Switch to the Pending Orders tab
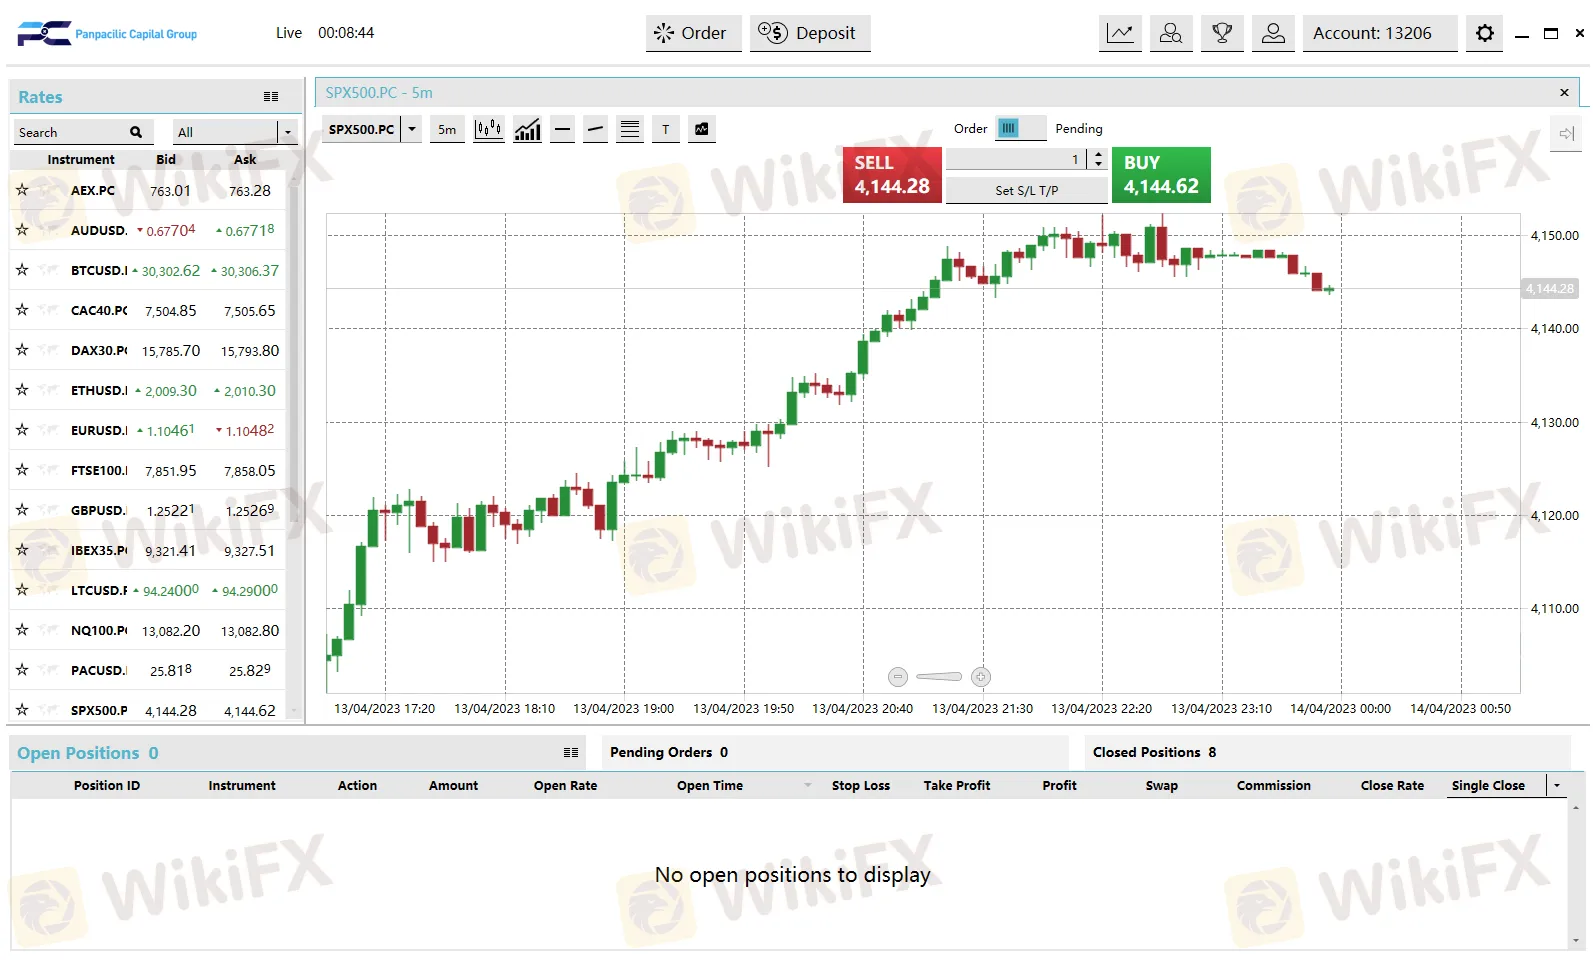This screenshot has width=1593, height=968. (x=668, y=752)
